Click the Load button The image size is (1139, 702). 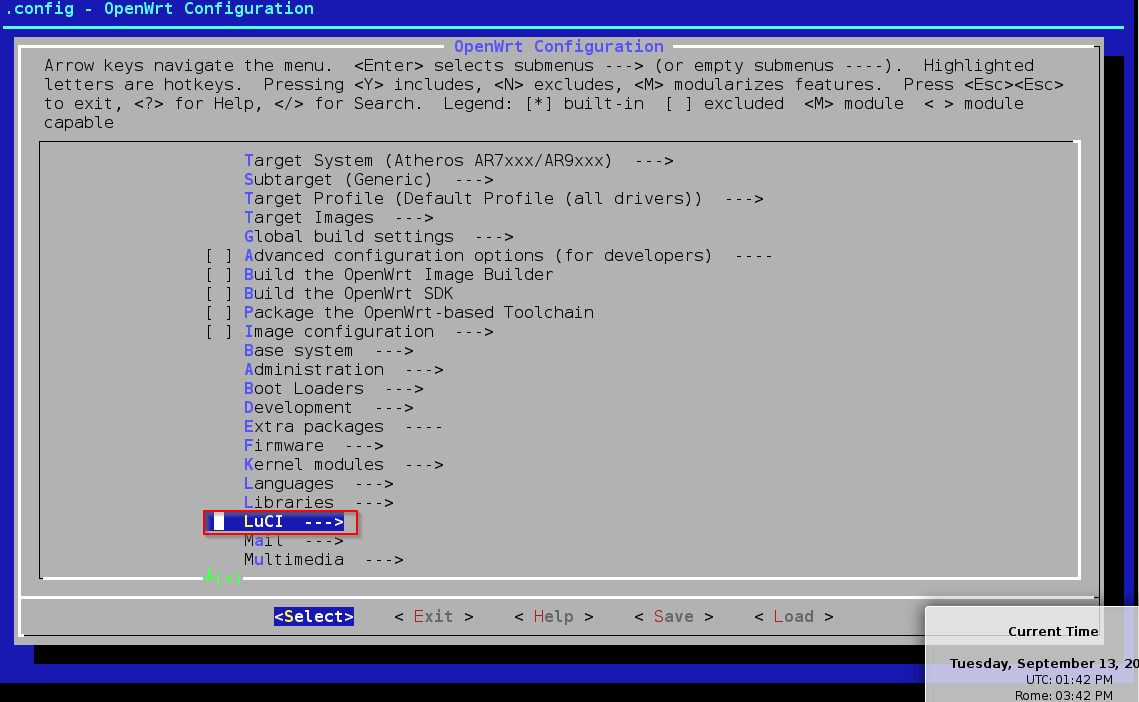point(793,617)
